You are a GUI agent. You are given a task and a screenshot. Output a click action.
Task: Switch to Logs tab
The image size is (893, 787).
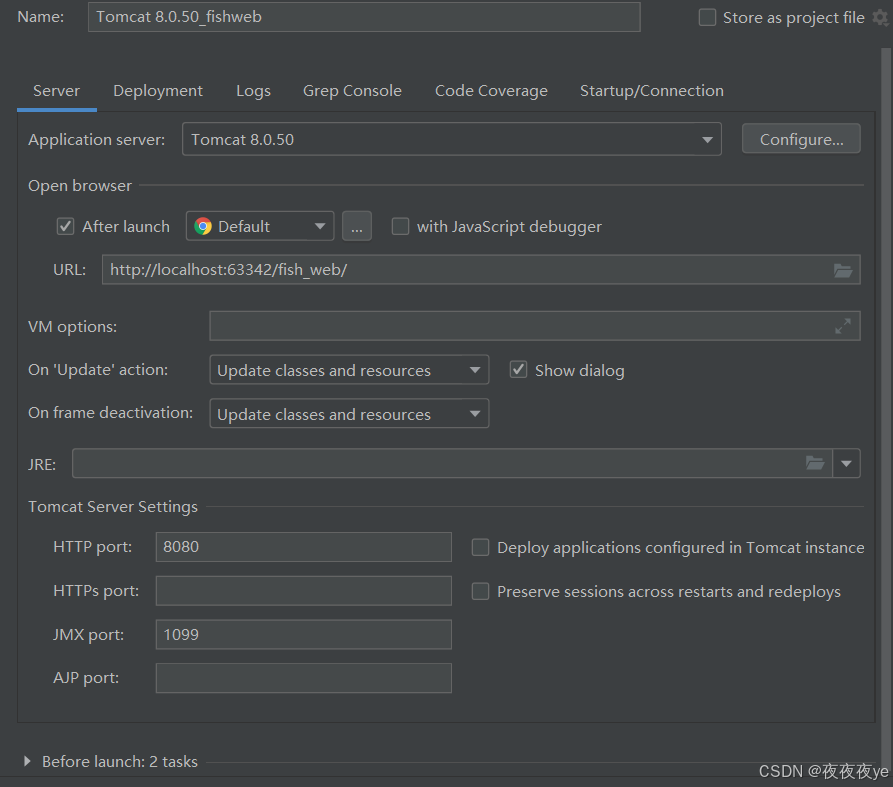pos(253,91)
